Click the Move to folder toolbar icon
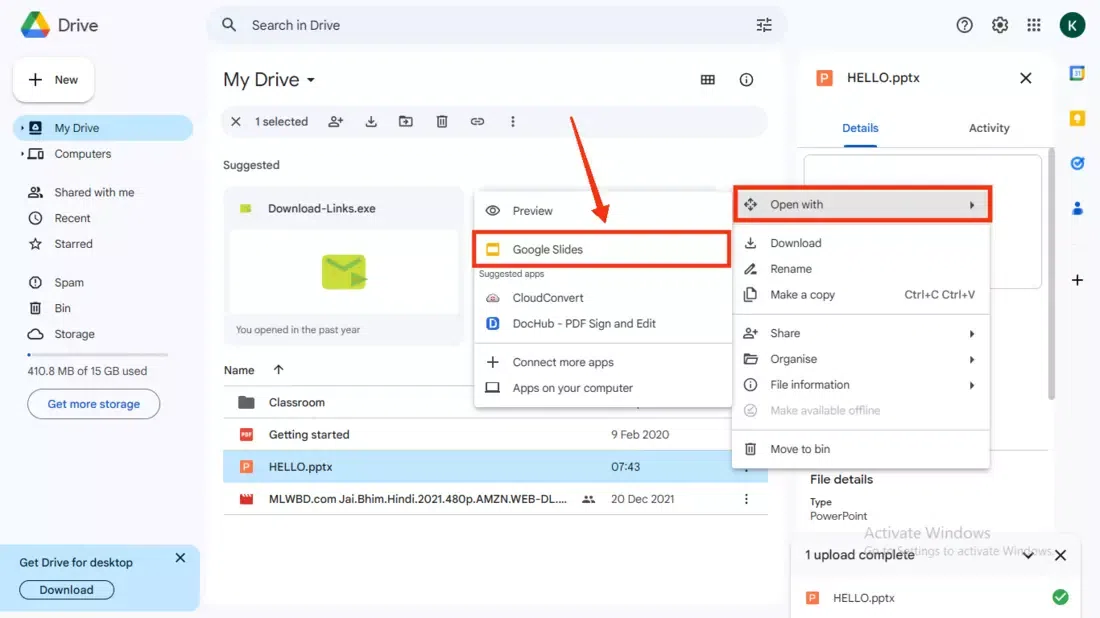 pyautogui.click(x=406, y=121)
